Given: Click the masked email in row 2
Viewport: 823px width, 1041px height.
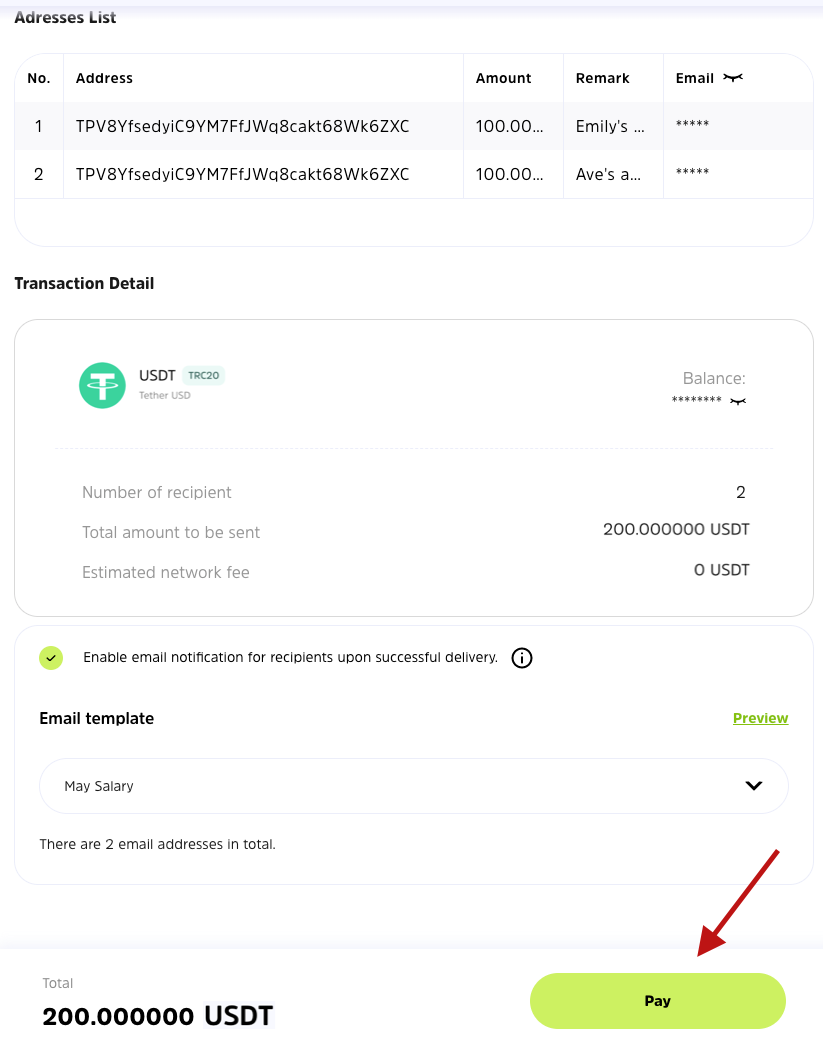Looking at the screenshot, I should click(x=692, y=173).
